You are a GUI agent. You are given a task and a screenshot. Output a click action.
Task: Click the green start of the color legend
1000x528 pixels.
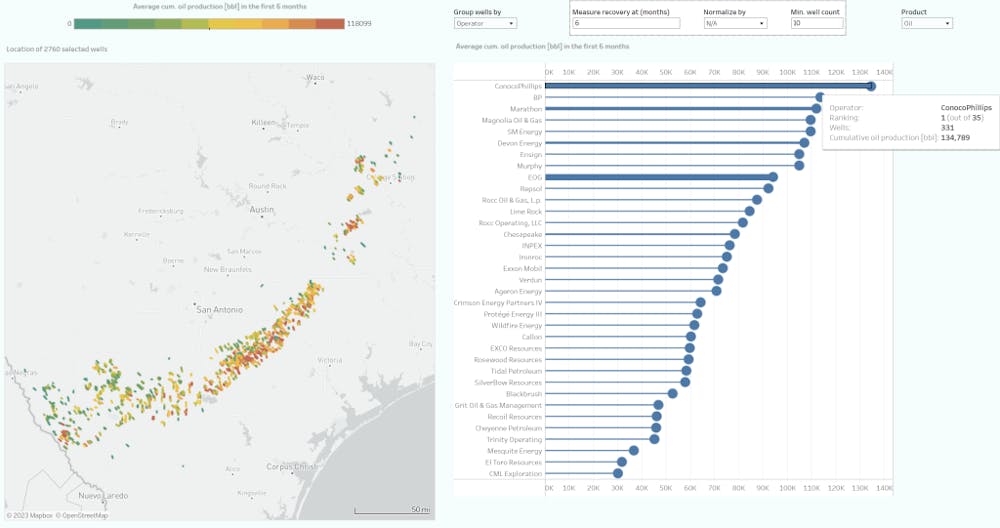(x=87, y=24)
